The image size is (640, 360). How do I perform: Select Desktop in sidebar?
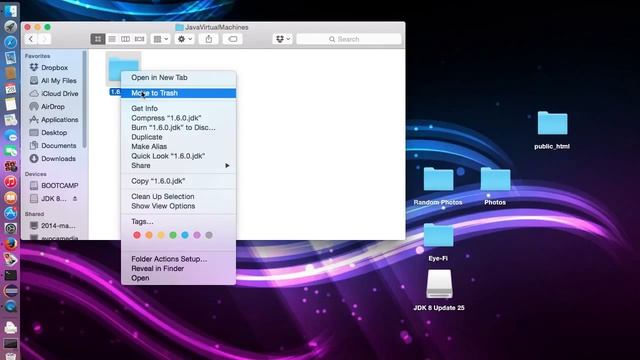click(x=54, y=133)
